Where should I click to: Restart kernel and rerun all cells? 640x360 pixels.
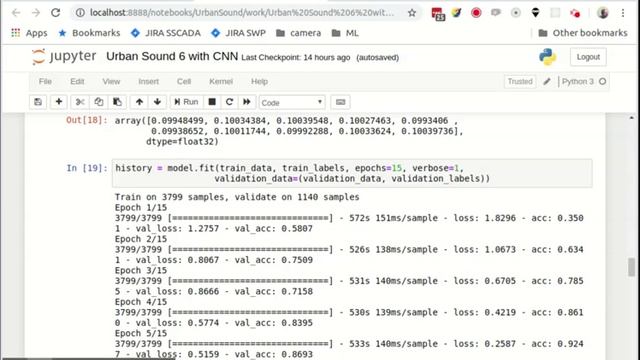tap(247, 102)
